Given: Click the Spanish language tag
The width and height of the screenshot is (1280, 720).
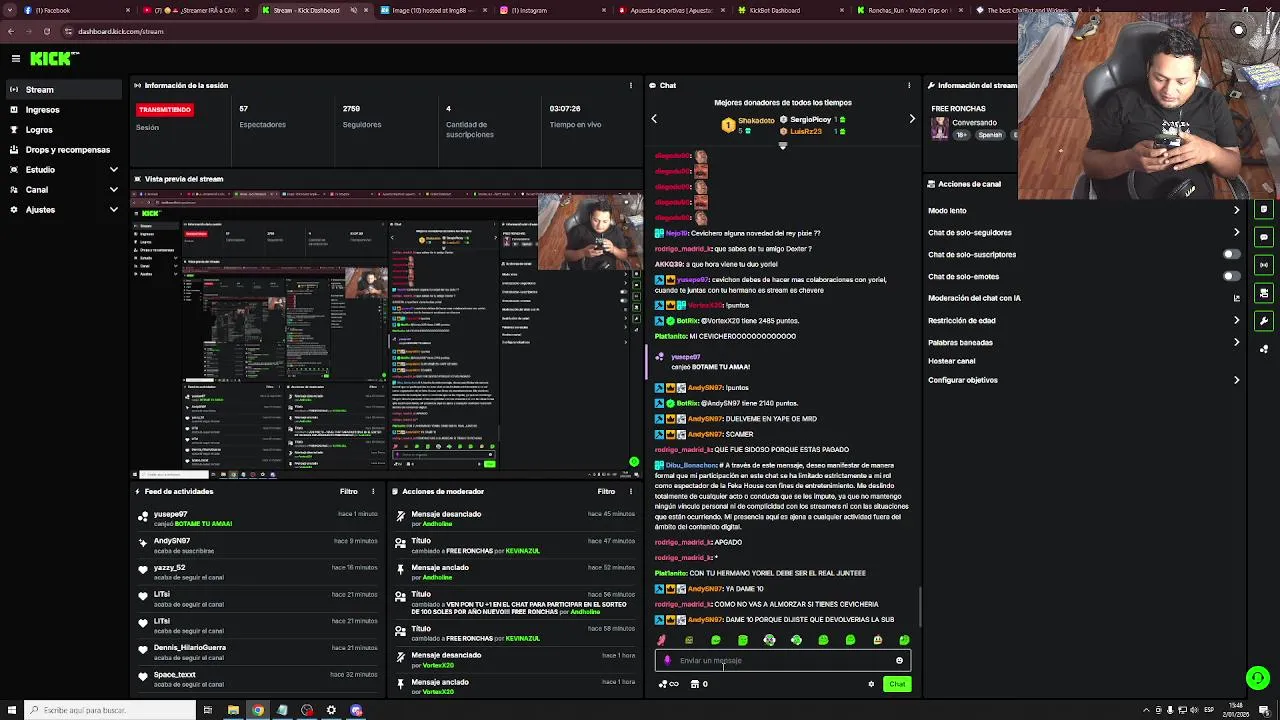Looking at the screenshot, I should pos(990,135).
